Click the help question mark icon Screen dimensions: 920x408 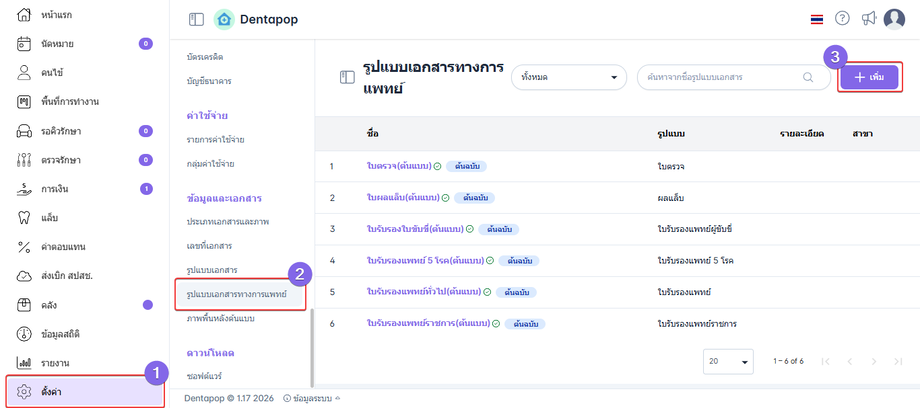[x=842, y=19]
